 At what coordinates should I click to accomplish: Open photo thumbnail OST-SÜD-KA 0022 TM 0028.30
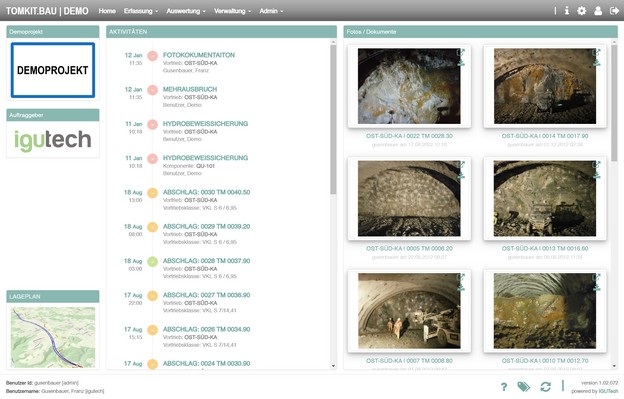(x=409, y=86)
